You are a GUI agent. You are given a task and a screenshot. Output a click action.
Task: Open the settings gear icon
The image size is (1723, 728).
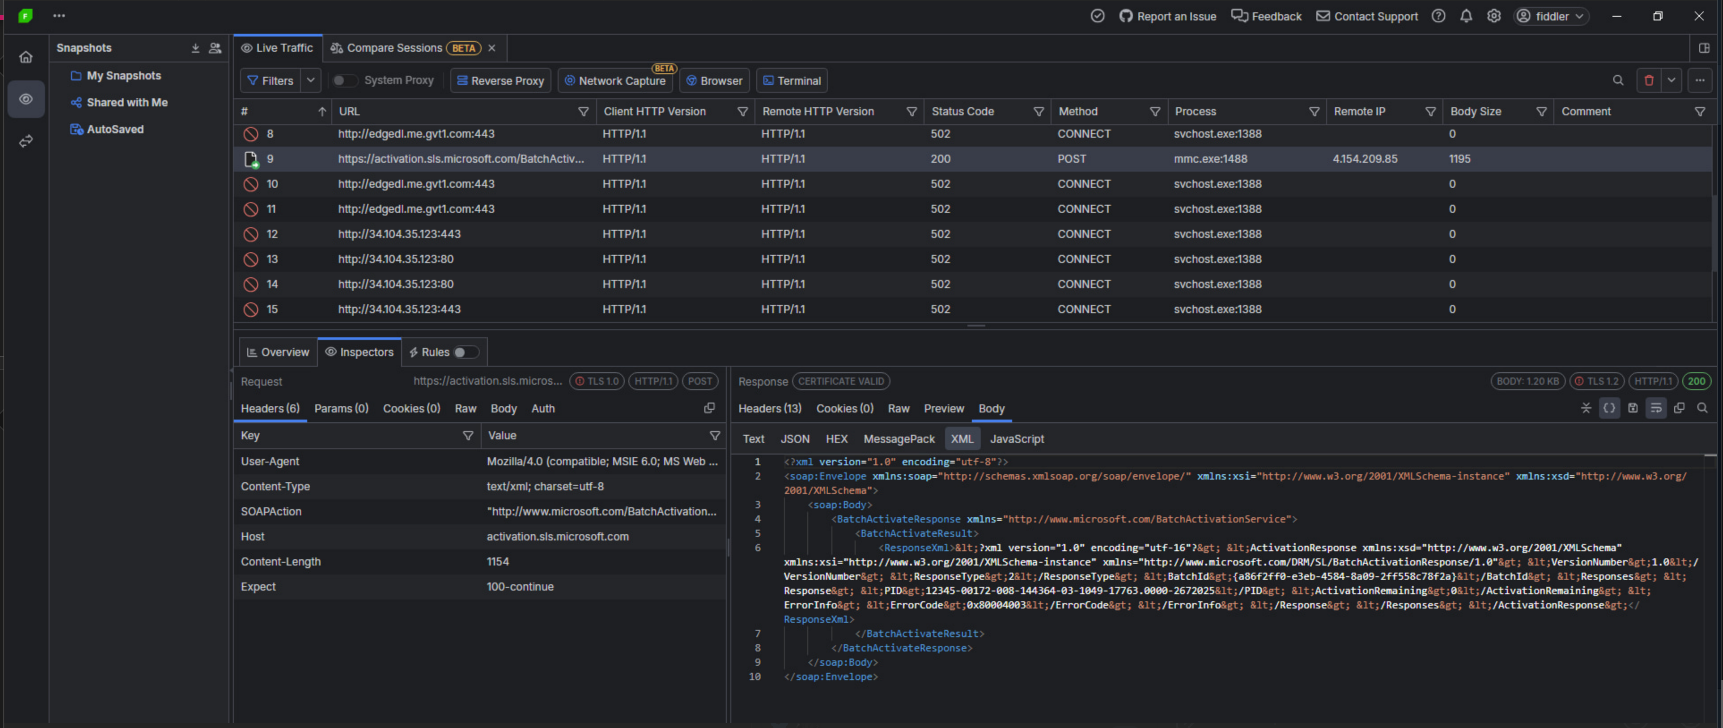[1494, 16]
